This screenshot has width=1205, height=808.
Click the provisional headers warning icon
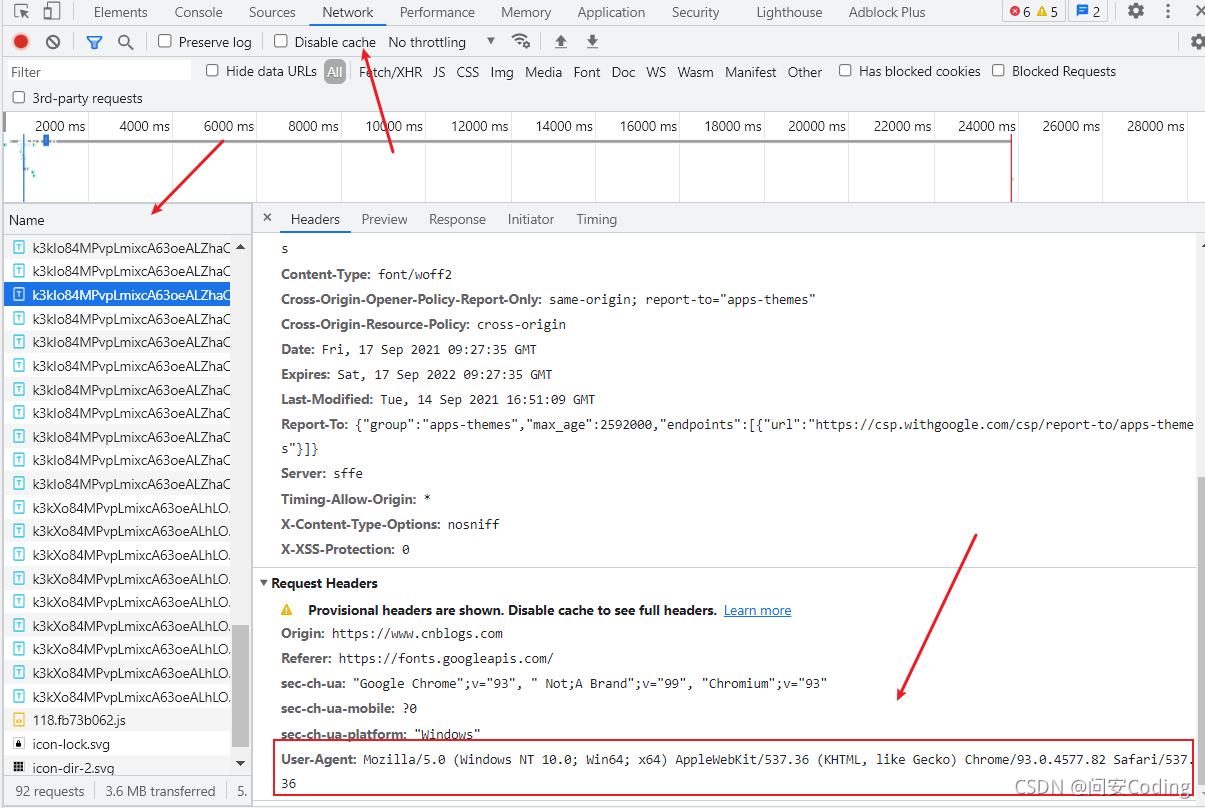point(287,609)
